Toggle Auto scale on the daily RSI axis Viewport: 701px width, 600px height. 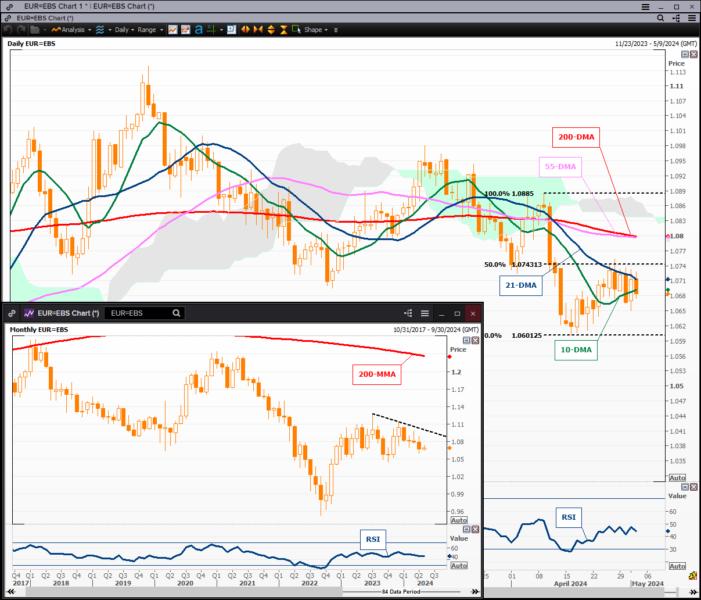[677, 566]
